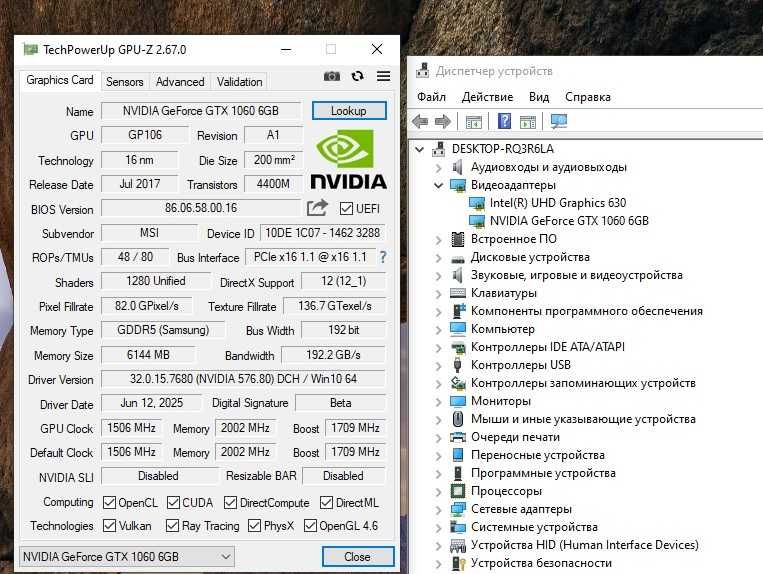Toggle the OpenCL checkbox
This screenshot has width=763, height=574.
point(109,502)
